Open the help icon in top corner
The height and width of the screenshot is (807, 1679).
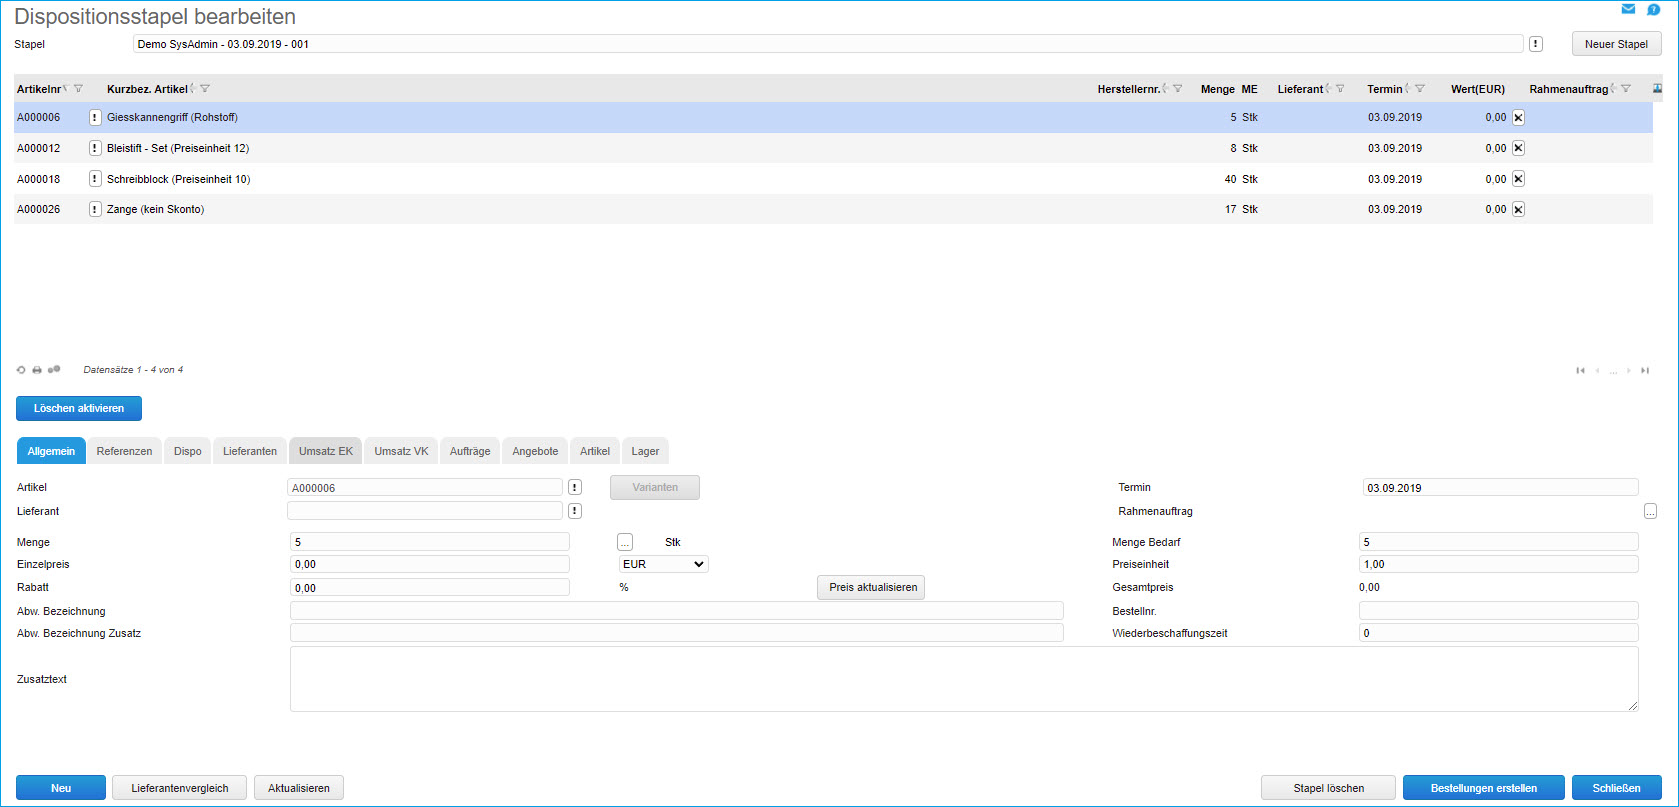pyautogui.click(x=1653, y=9)
